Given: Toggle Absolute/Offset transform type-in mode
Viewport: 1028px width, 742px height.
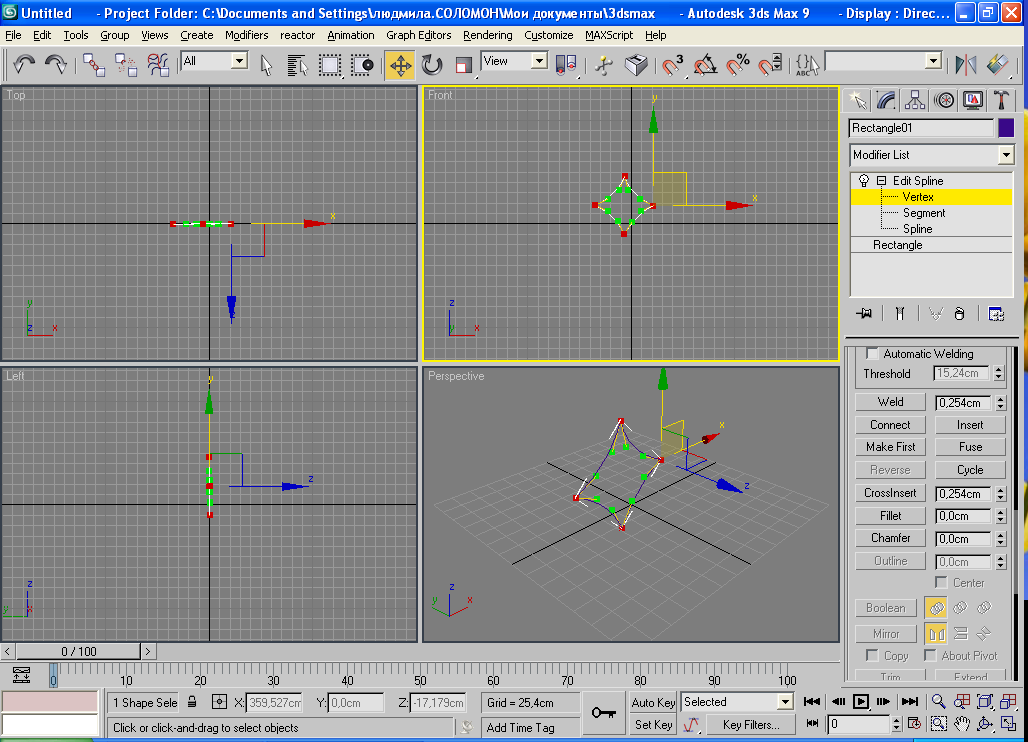Looking at the screenshot, I should 219,702.
